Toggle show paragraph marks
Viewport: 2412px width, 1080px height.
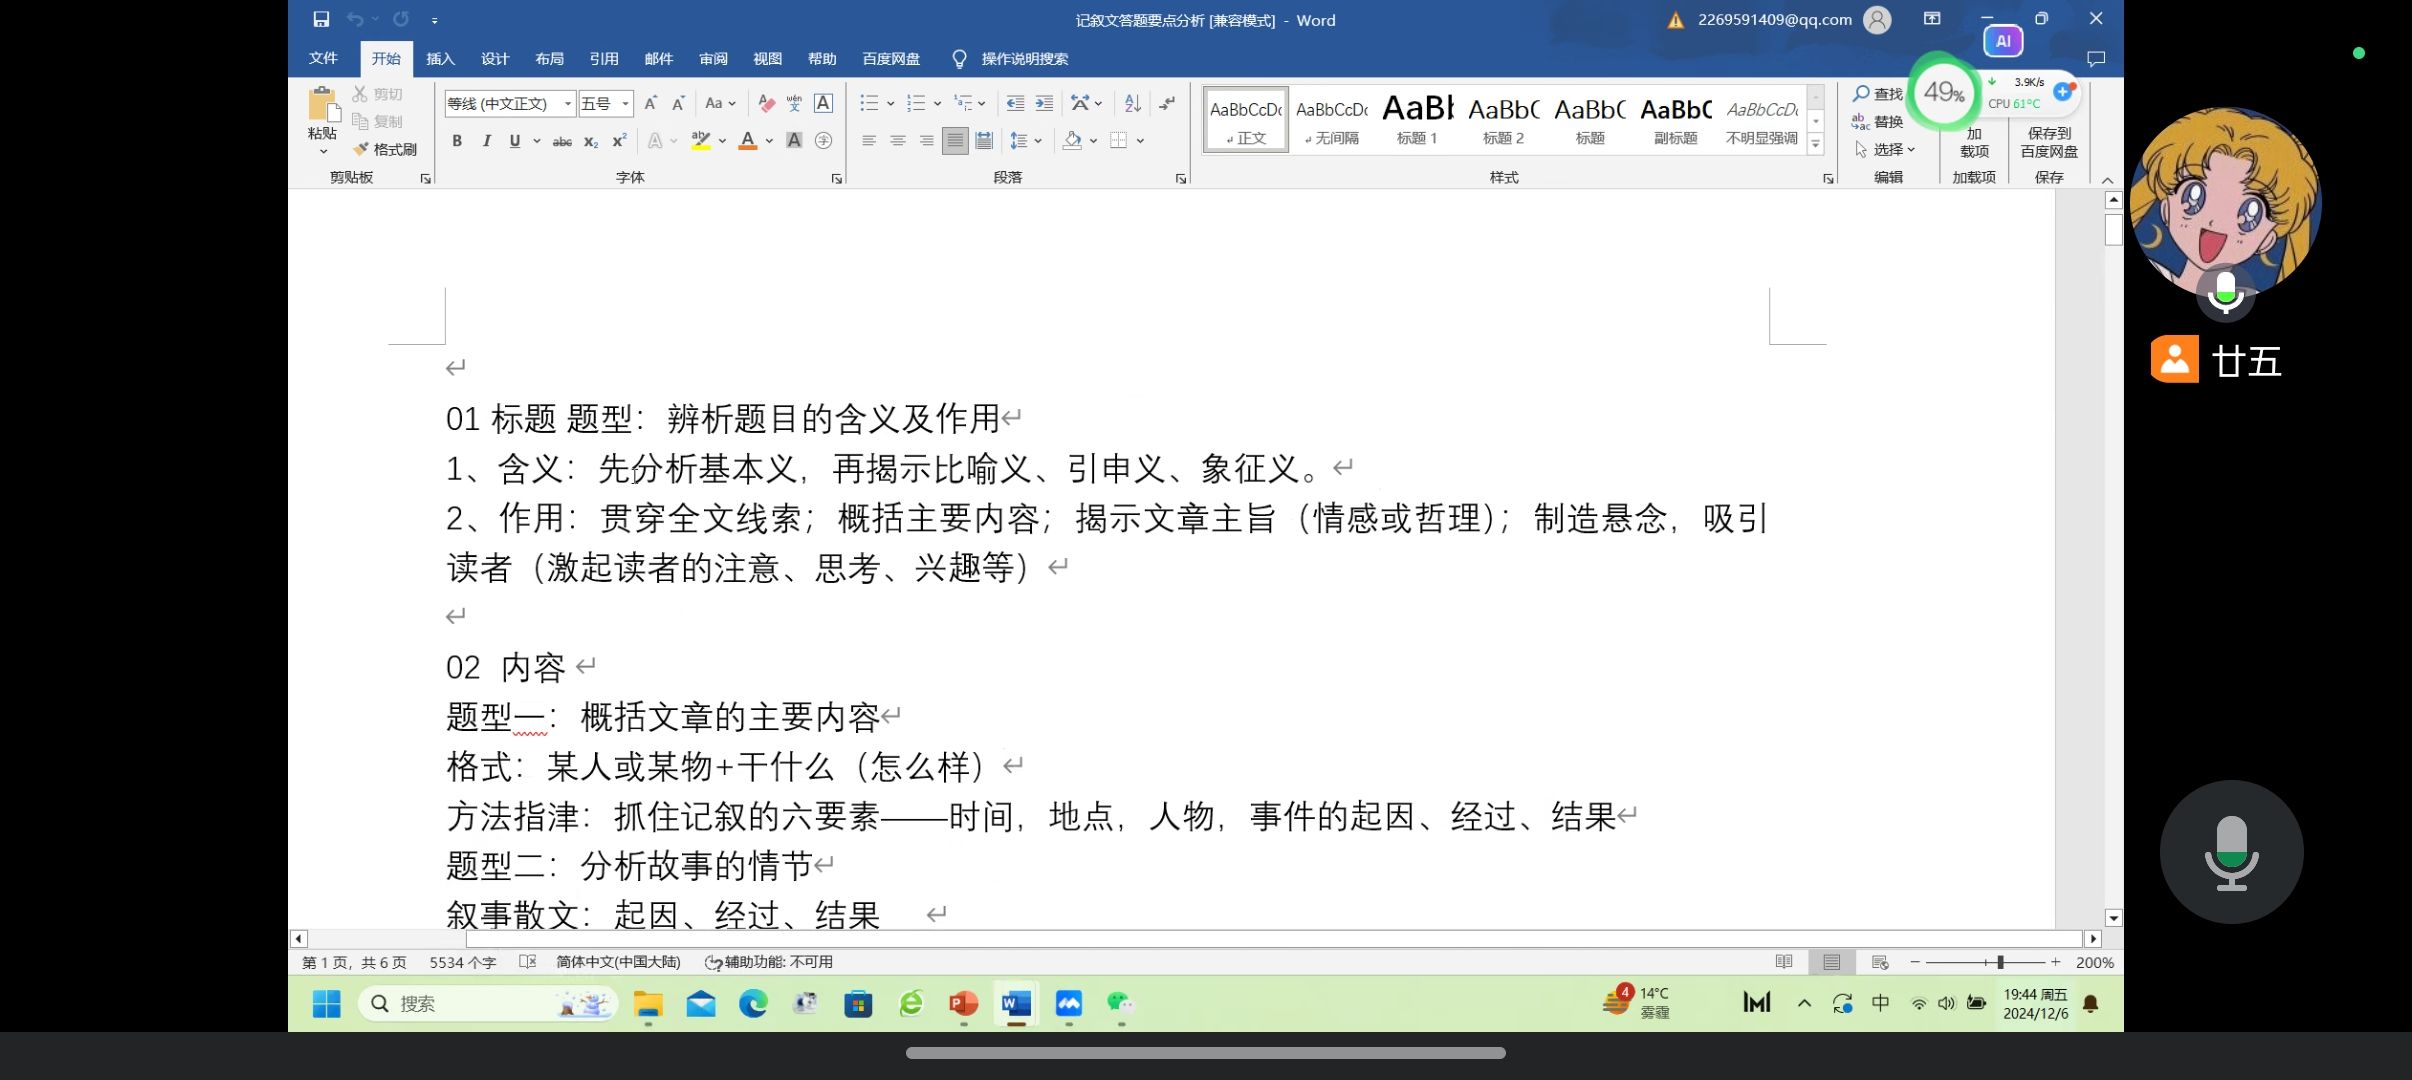(1167, 103)
